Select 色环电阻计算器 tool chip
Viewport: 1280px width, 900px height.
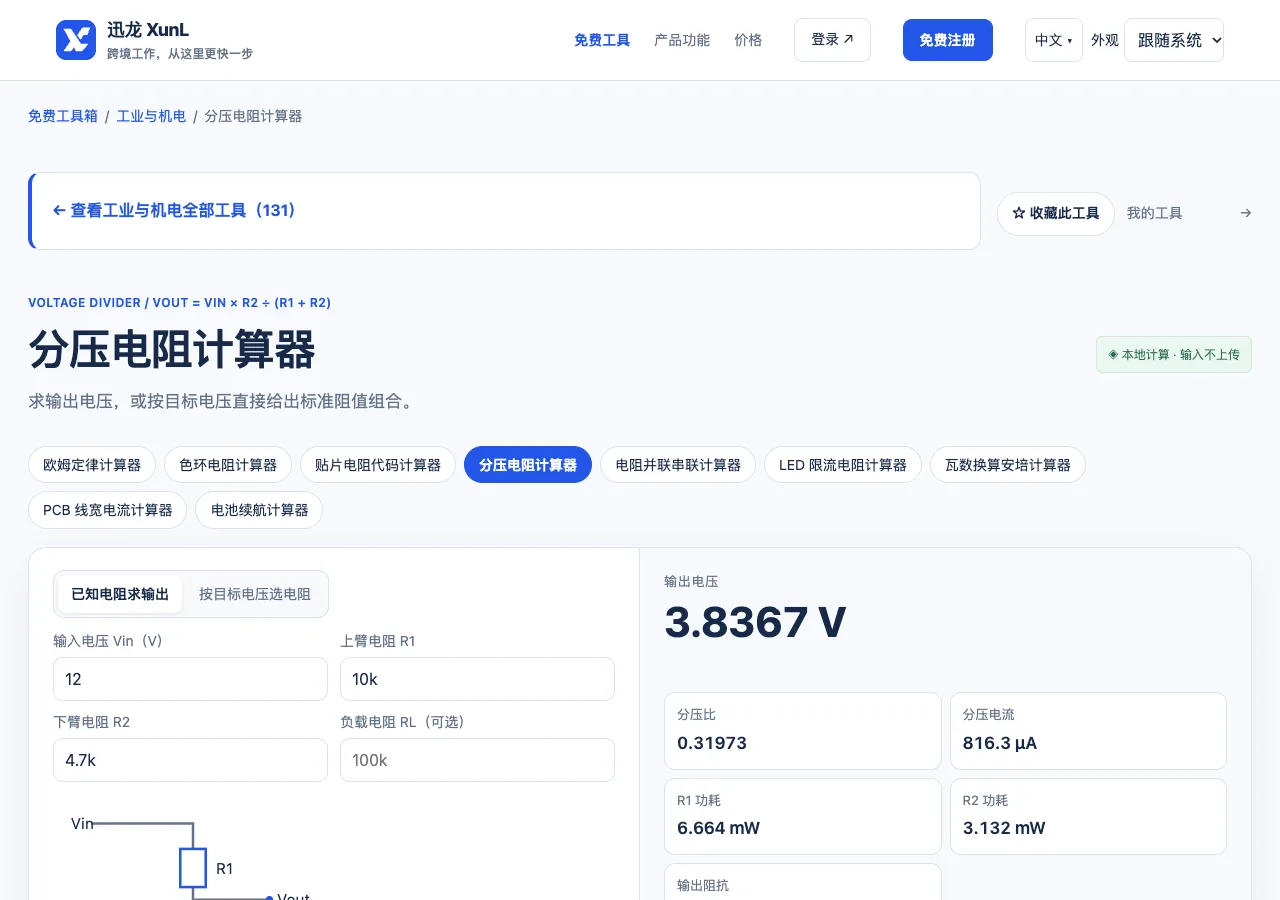coord(228,465)
